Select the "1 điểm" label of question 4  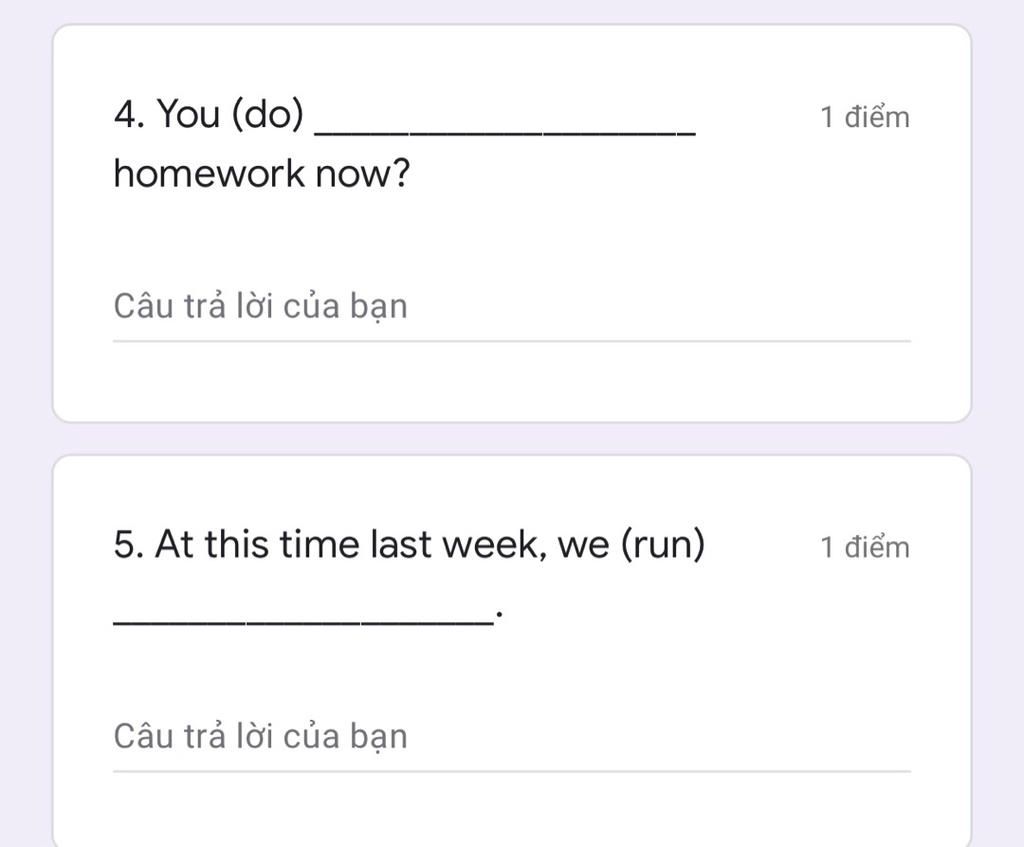(x=865, y=118)
